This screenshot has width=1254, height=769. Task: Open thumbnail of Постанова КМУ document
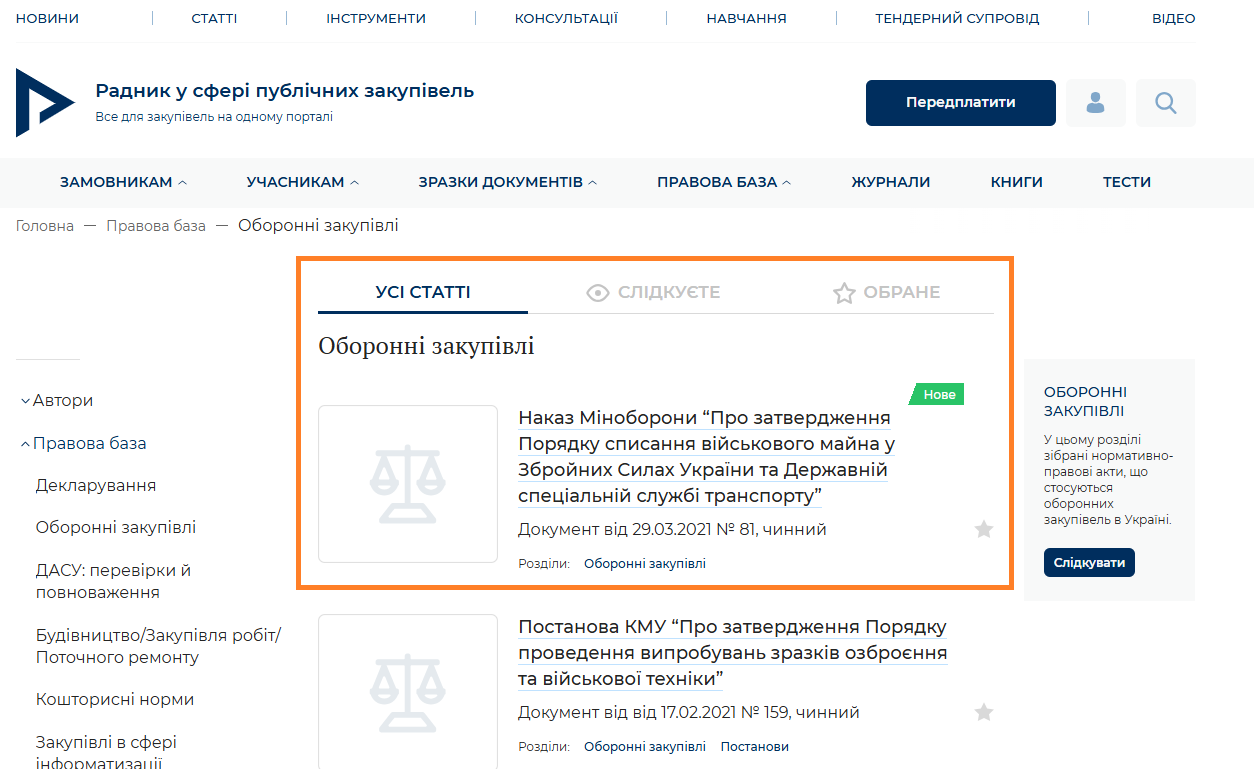coord(408,691)
